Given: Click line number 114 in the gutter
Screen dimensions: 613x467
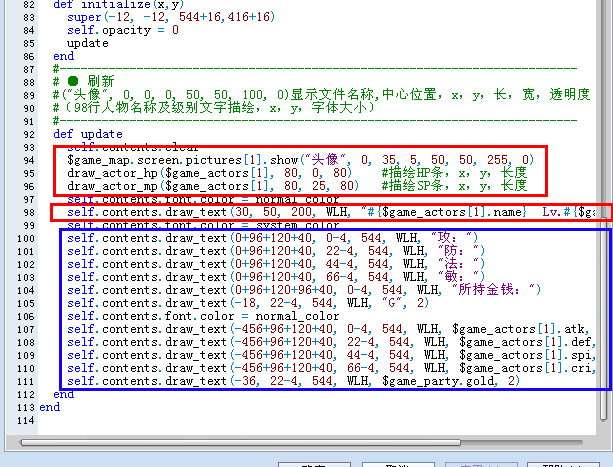Looking at the screenshot, I should [x=26, y=420].
